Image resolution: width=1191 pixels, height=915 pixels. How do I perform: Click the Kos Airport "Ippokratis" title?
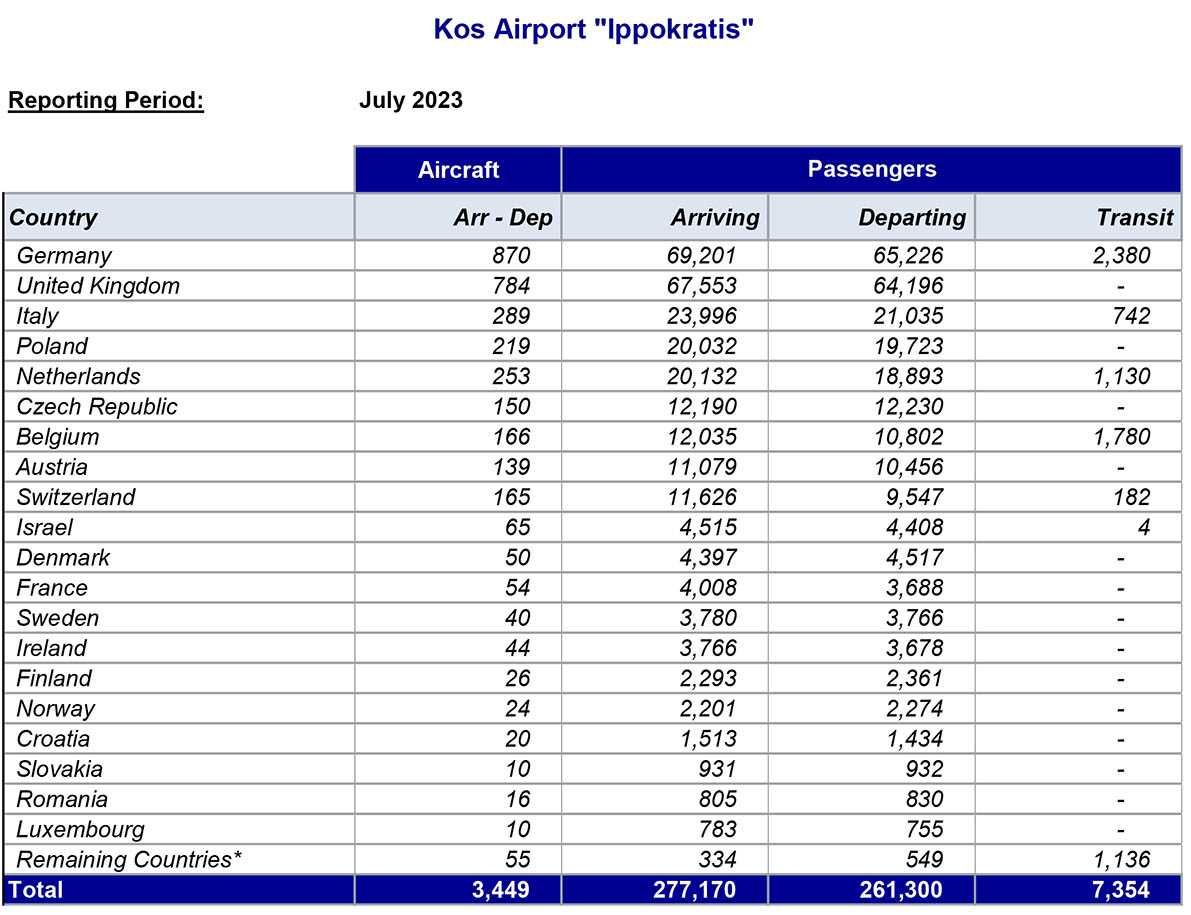click(593, 29)
